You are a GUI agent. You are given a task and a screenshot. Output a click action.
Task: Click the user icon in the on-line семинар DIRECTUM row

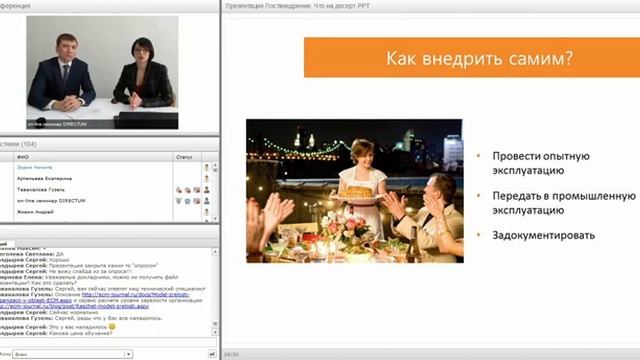[207, 200]
